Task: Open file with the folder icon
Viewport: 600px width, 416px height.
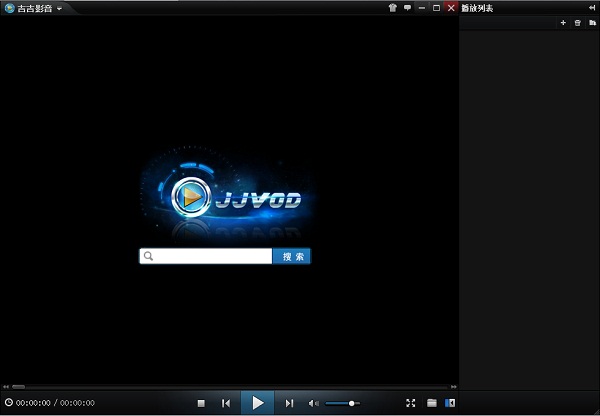Action: pyautogui.click(x=432, y=403)
